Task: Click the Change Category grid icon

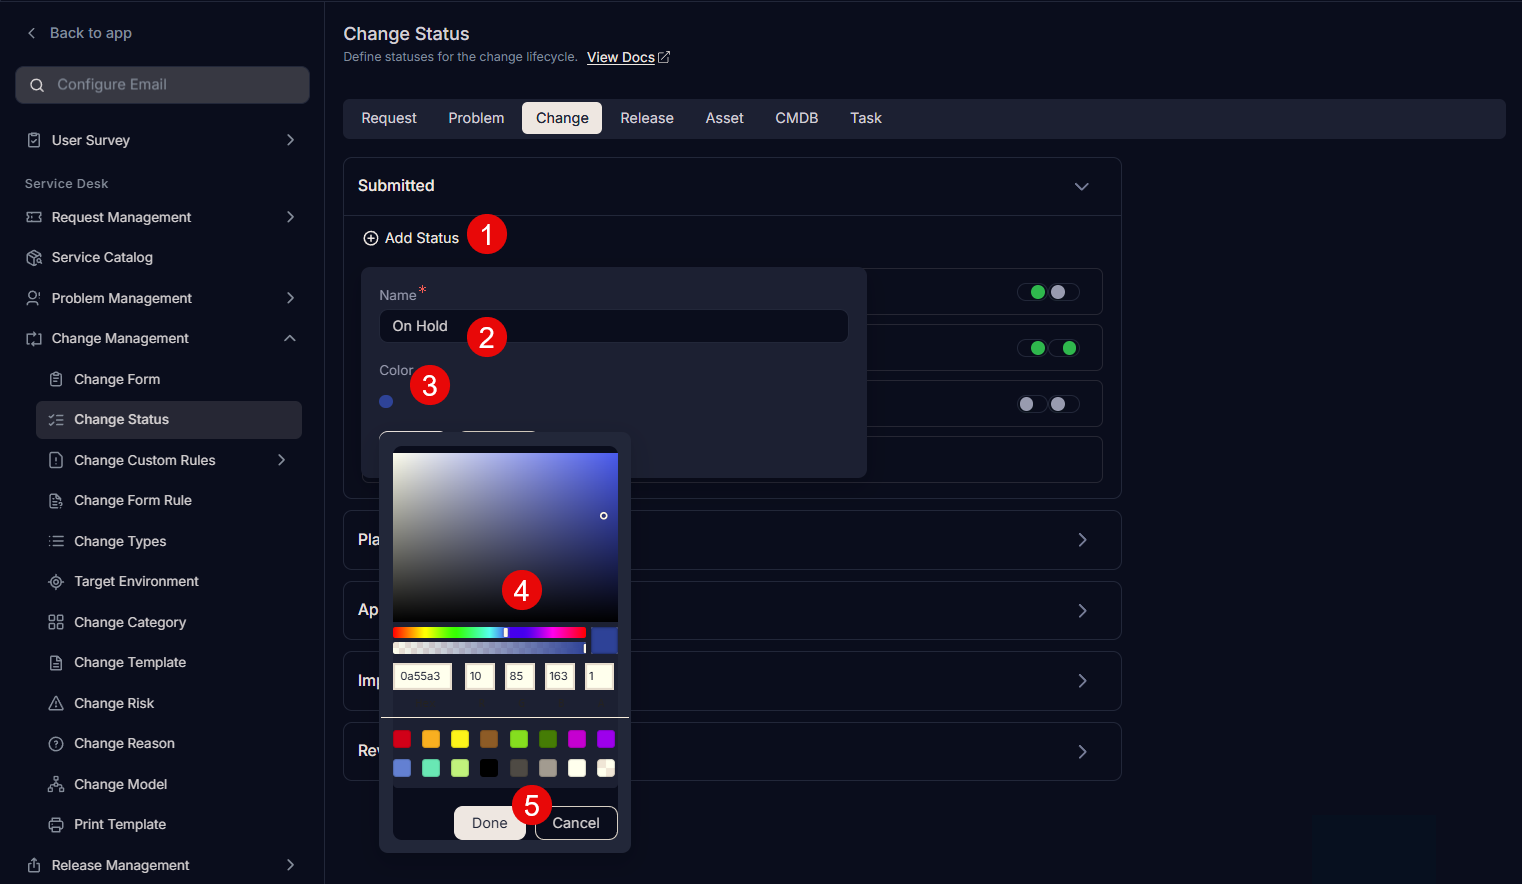Action: click(x=56, y=622)
